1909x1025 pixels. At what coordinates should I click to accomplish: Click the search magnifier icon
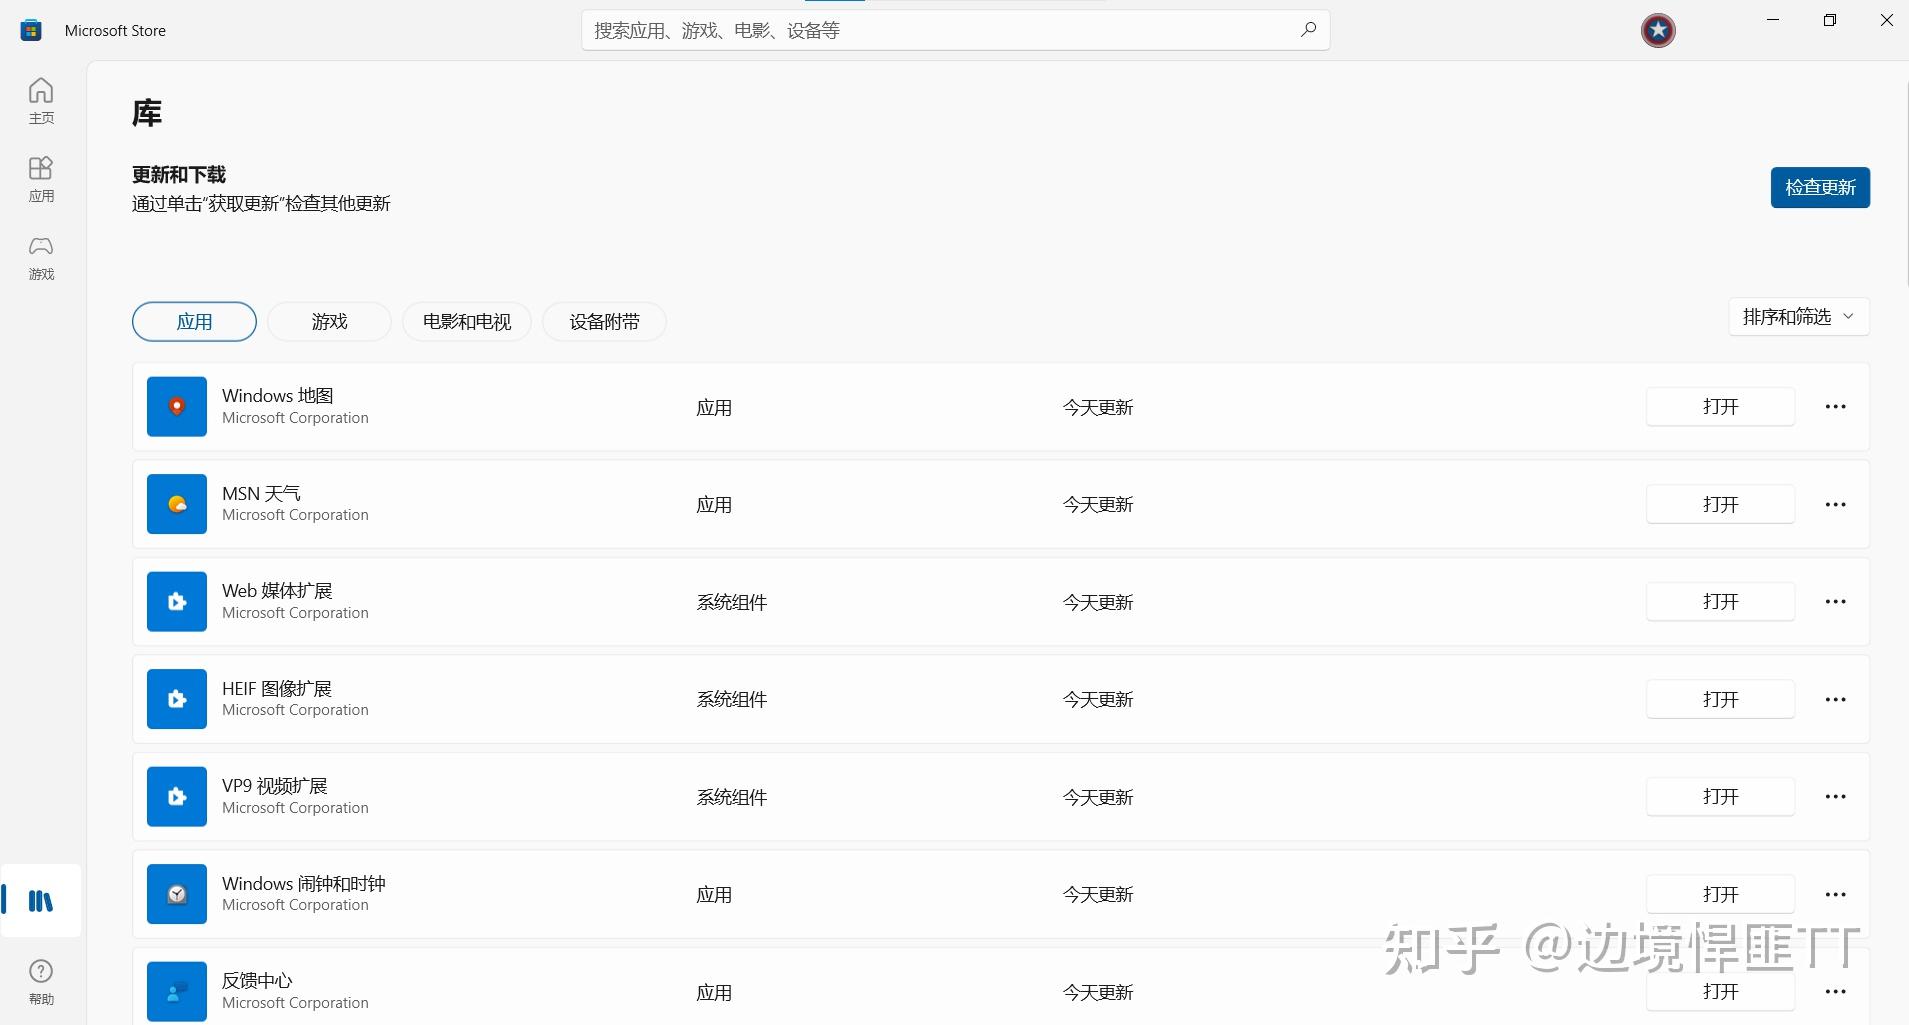pos(1308,30)
